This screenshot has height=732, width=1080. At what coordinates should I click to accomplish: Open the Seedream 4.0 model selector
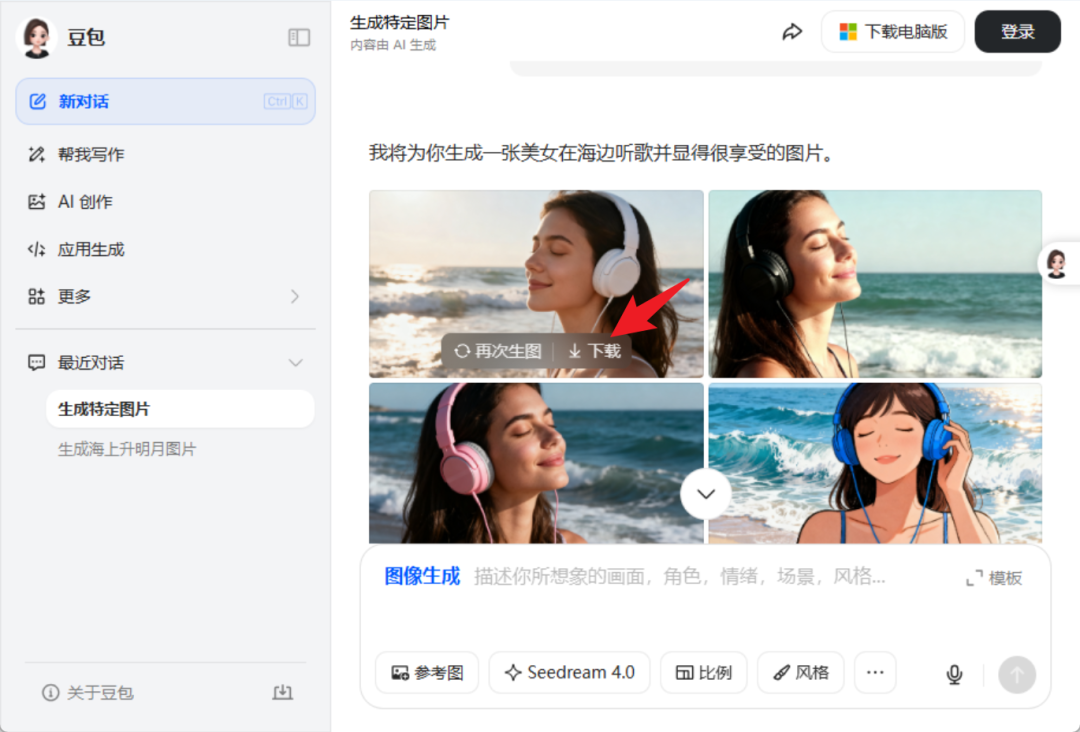[570, 673]
